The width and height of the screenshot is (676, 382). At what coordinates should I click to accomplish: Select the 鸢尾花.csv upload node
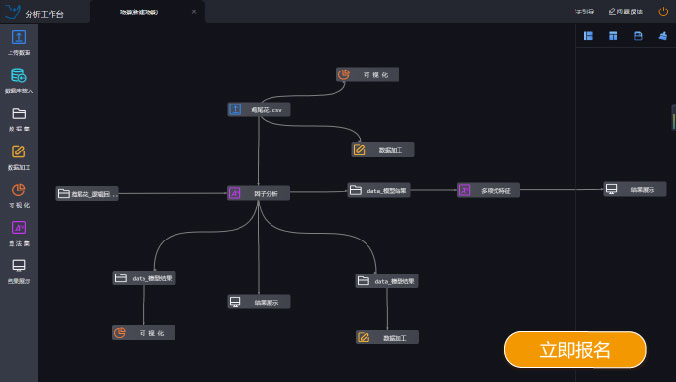[259, 110]
